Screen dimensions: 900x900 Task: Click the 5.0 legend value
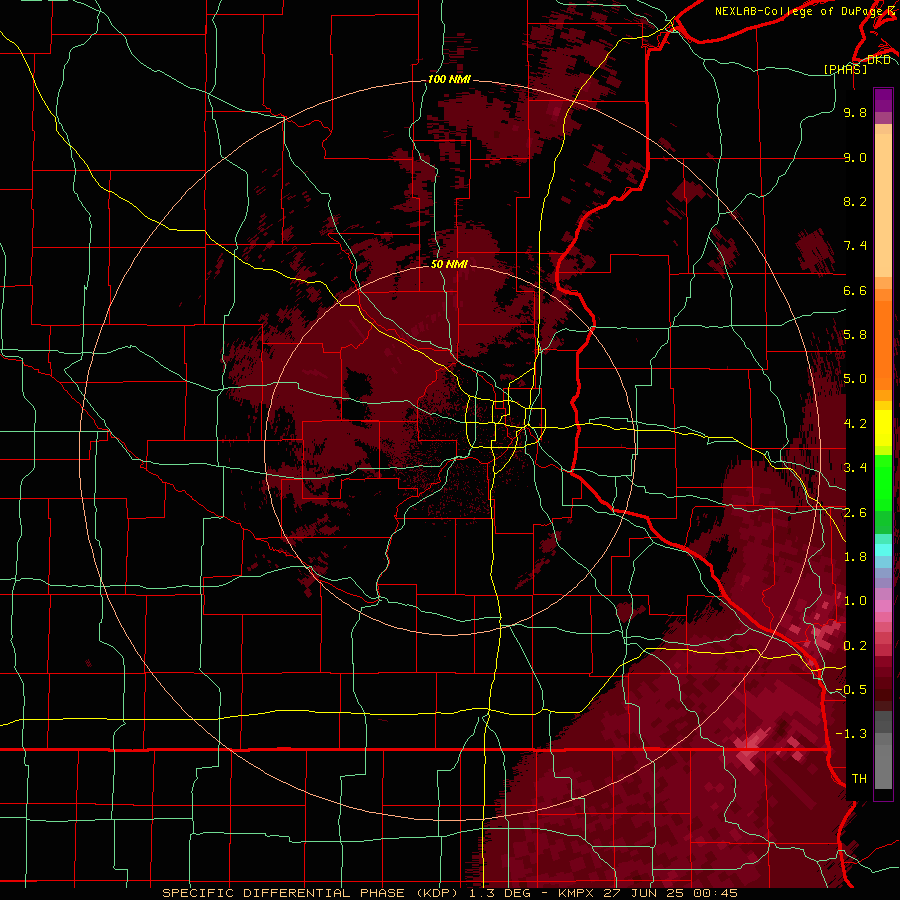tap(855, 379)
